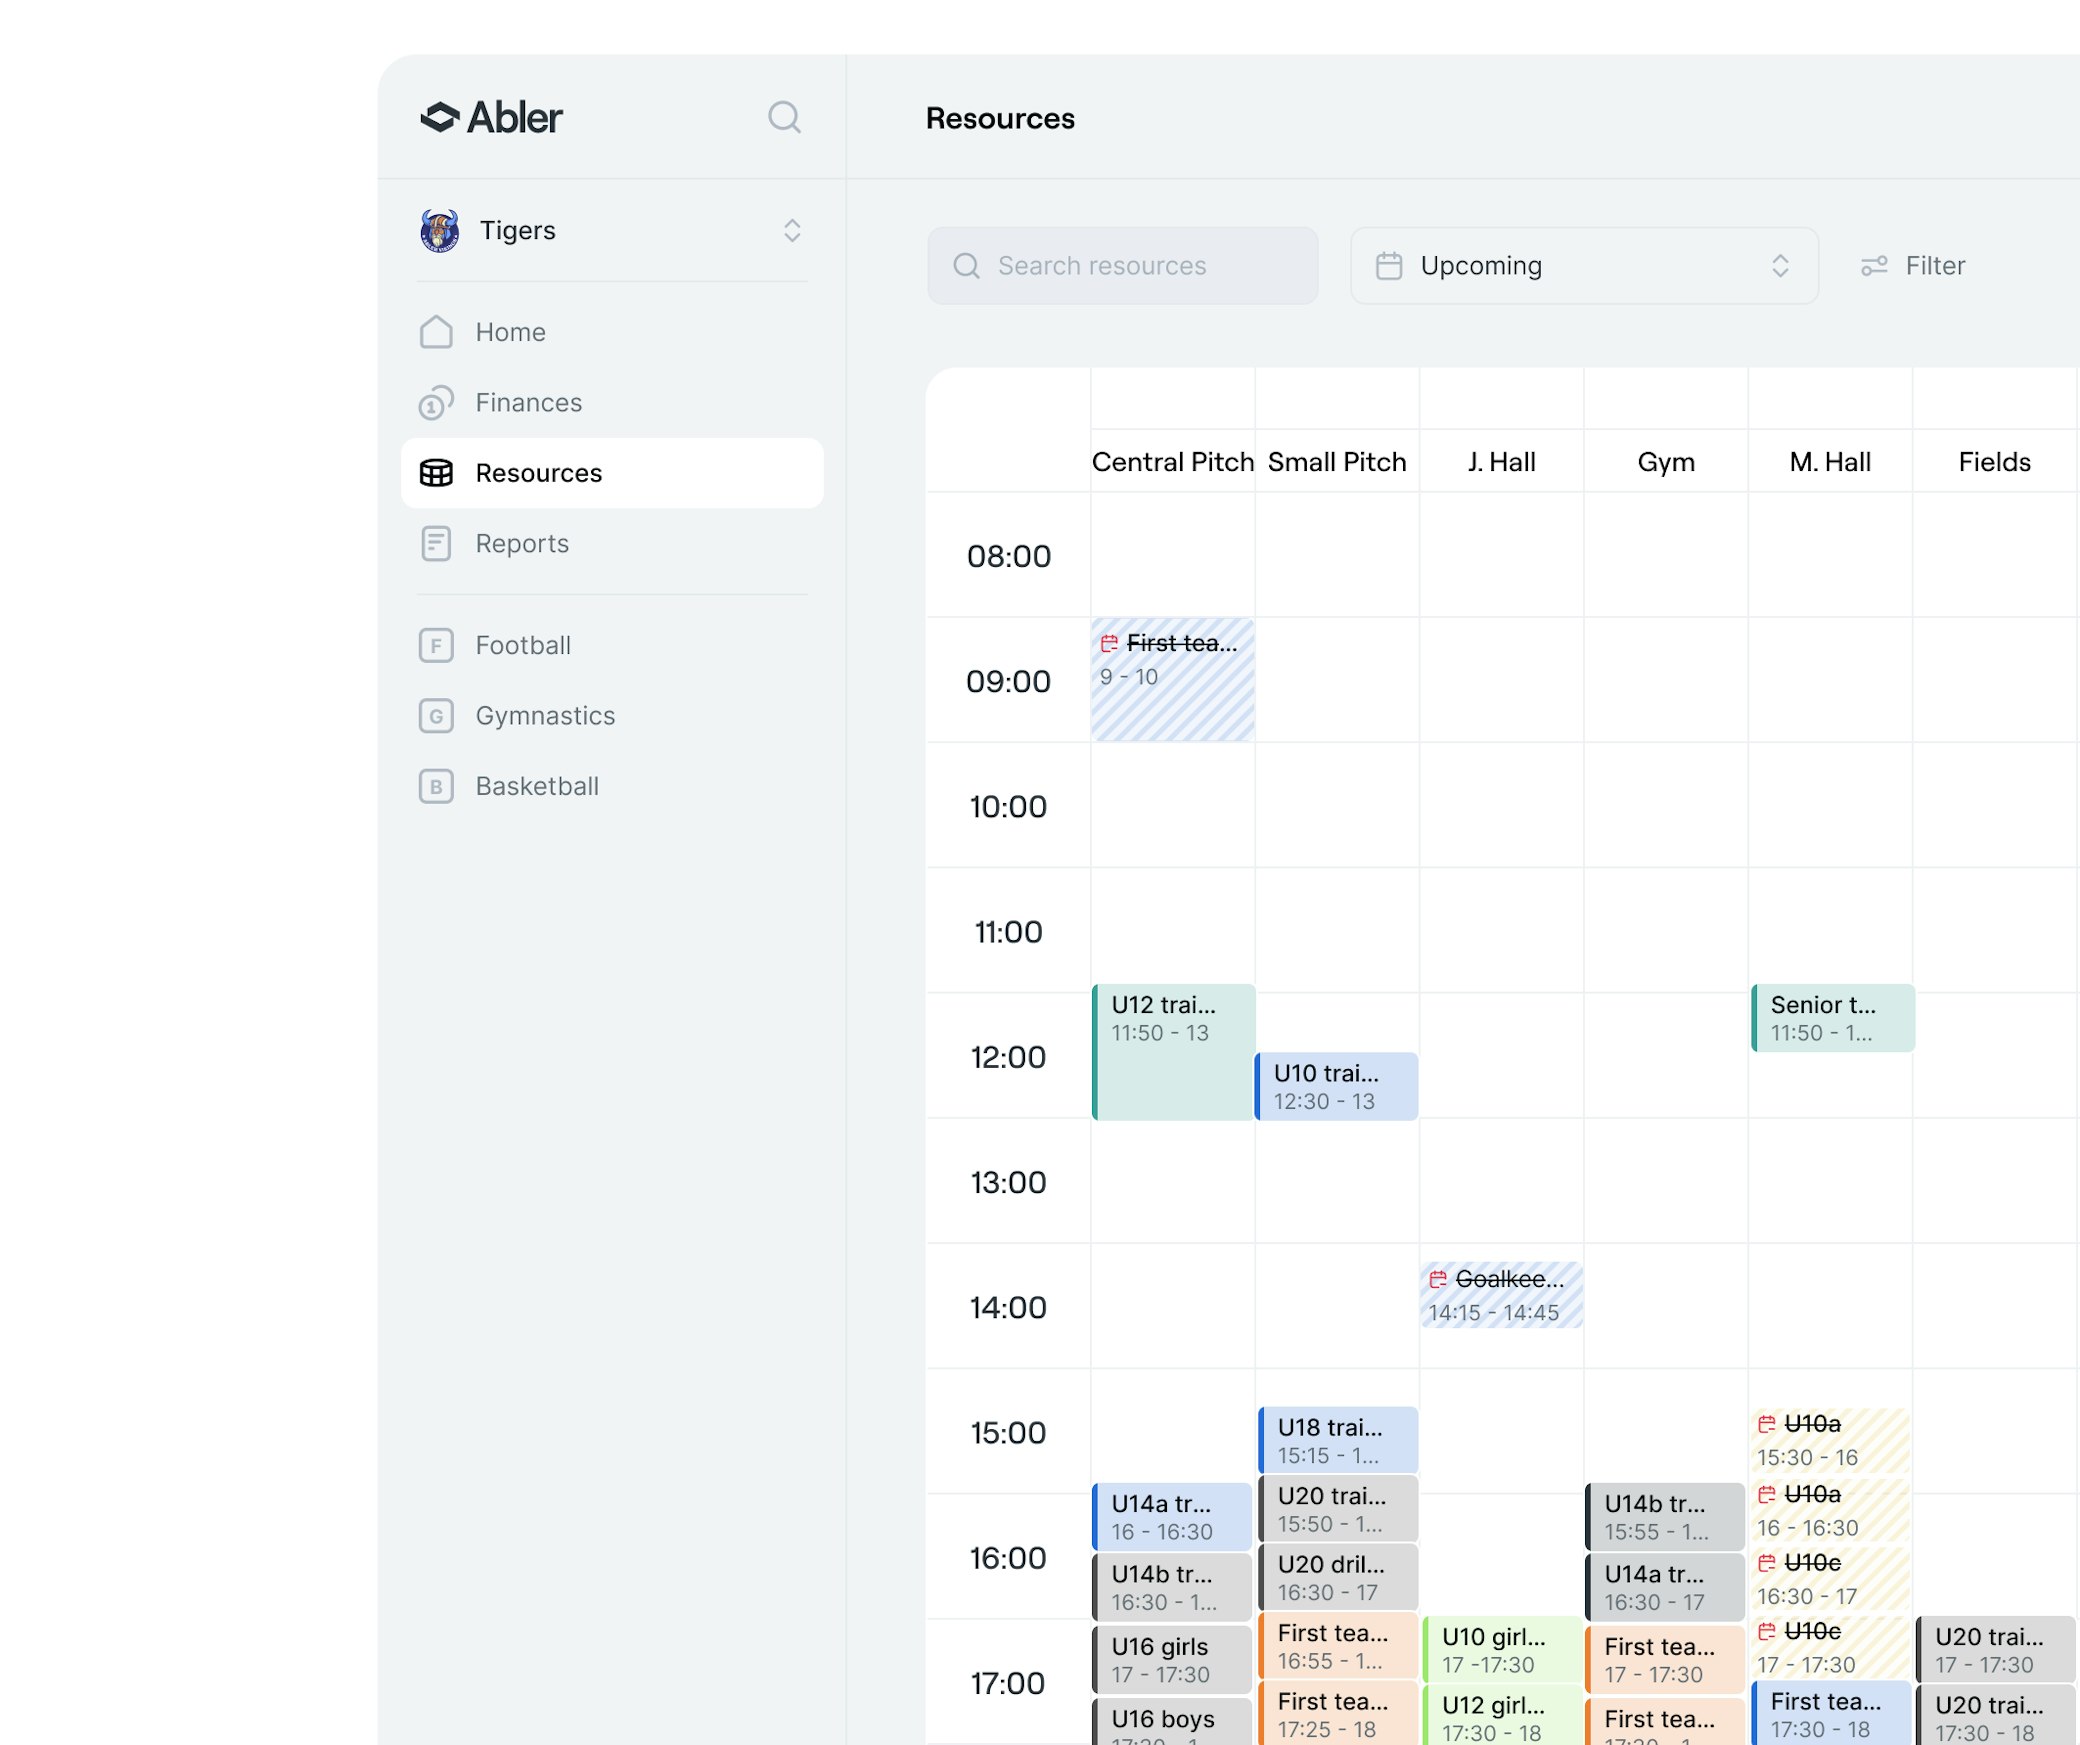Click the Tigers team crest avatar
The width and height of the screenshot is (2080, 1745).
[x=440, y=231]
